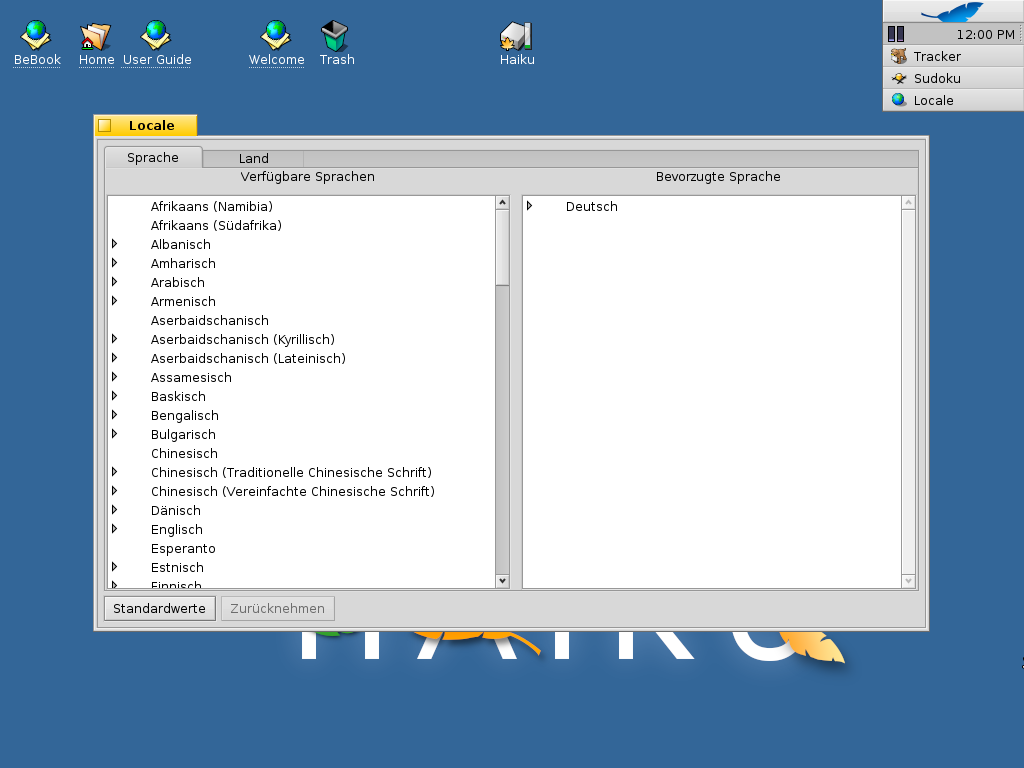Click the Haiku leaf menu in Deskbar
The width and height of the screenshot is (1024, 768).
click(x=953, y=11)
